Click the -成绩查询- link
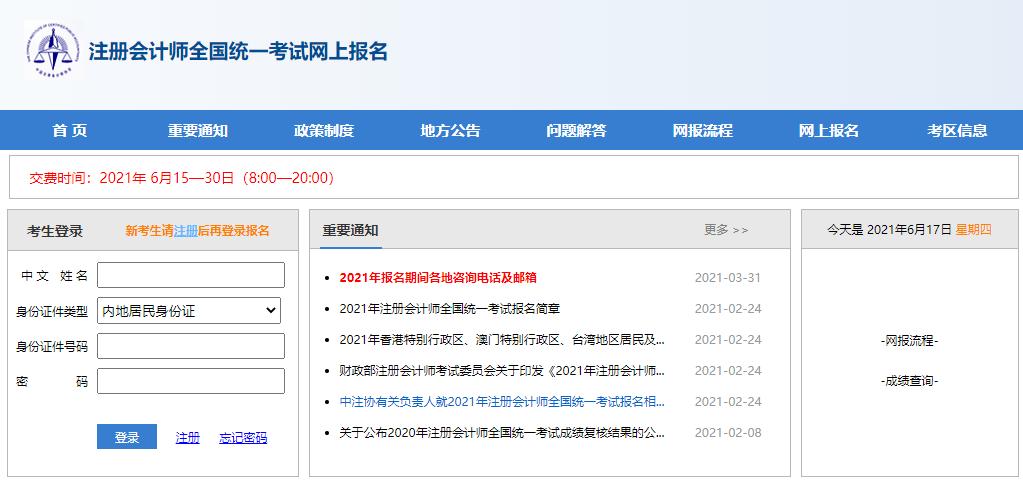Viewport: 1023px width, 483px height. 909,381
